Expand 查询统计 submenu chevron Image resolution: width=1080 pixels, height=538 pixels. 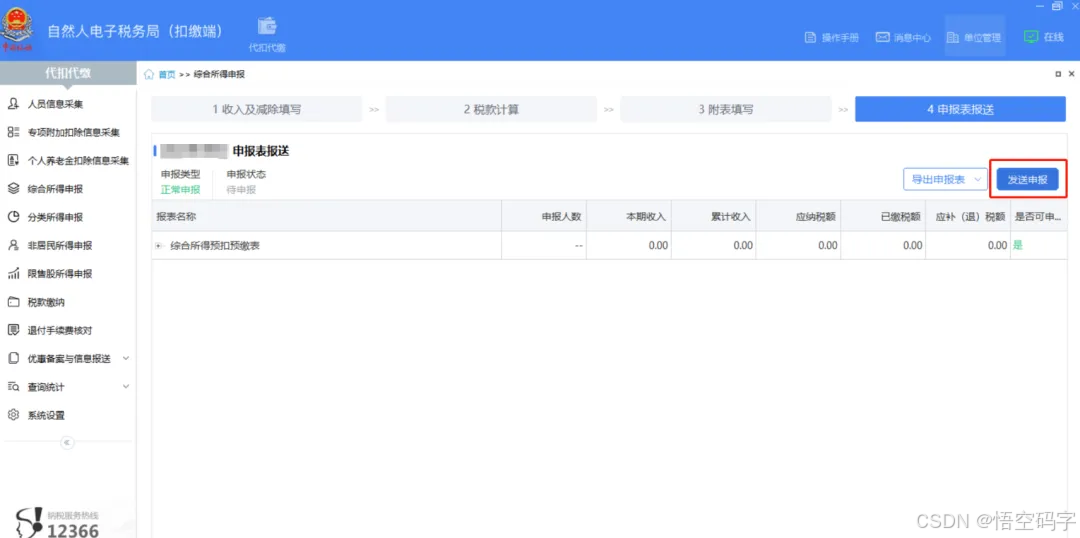pyautogui.click(x=125, y=386)
